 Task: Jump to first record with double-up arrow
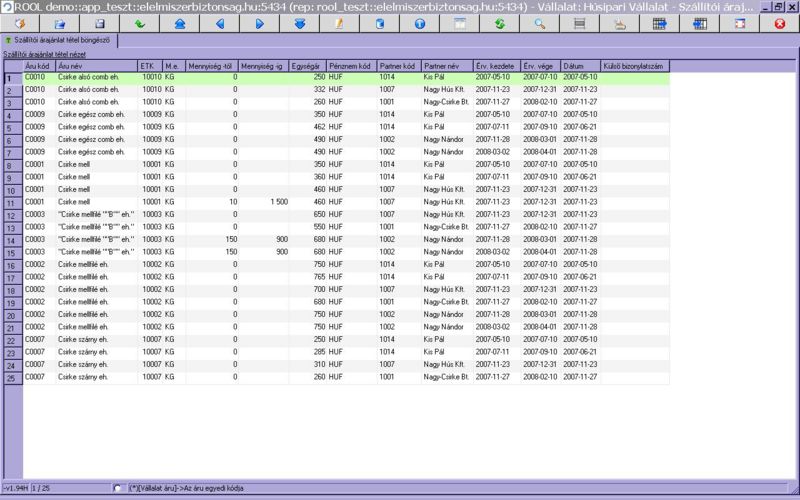click(x=179, y=22)
